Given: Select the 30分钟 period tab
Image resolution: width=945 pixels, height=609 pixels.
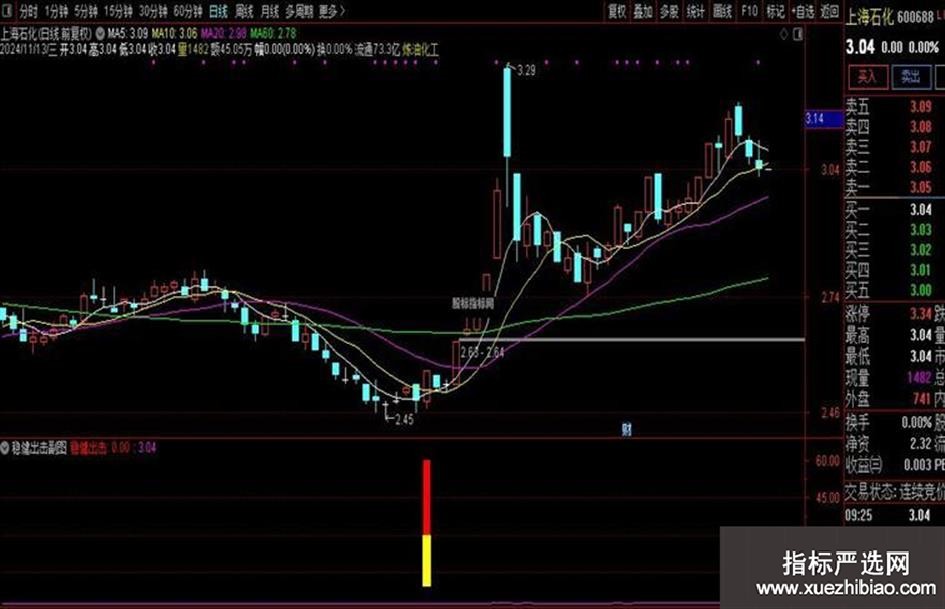Looking at the screenshot, I should pyautogui.click(x=153, y=11).
